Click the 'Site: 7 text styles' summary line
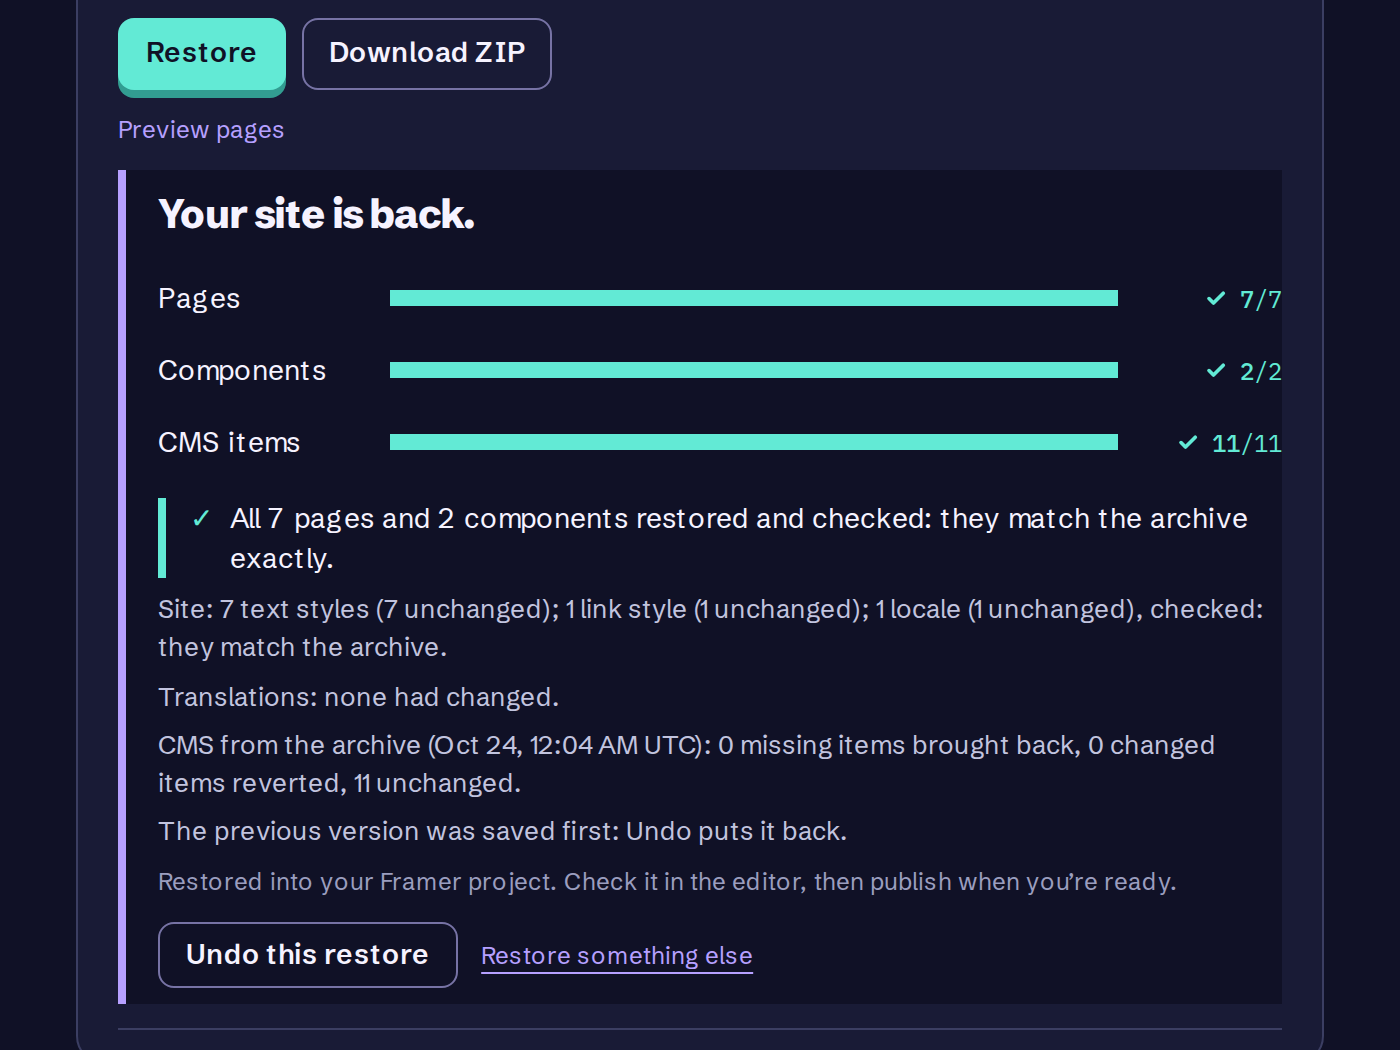 [711, 628]
